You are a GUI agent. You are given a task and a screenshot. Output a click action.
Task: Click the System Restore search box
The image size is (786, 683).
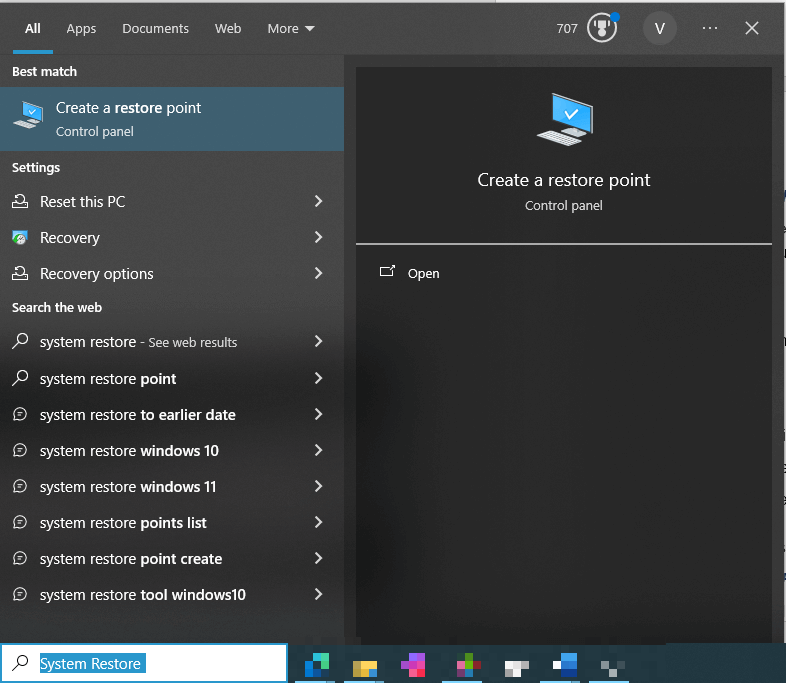(144, 663)
